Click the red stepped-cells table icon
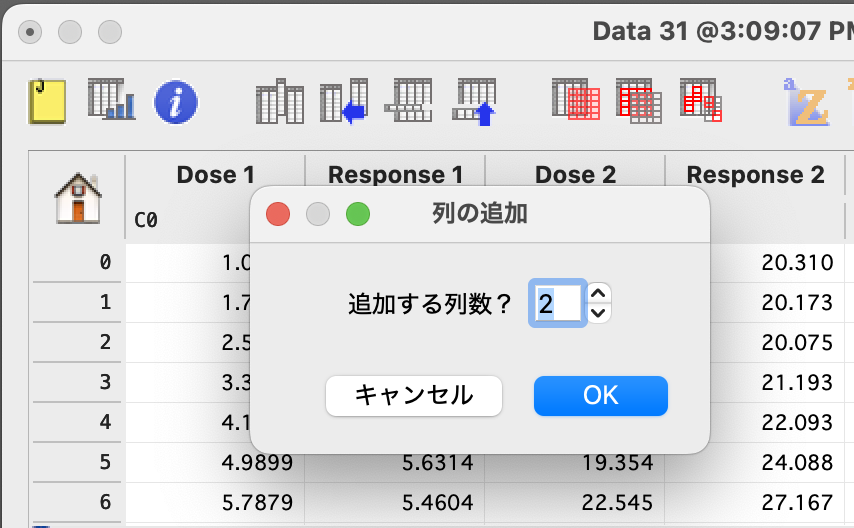 (x=702, y=101)
